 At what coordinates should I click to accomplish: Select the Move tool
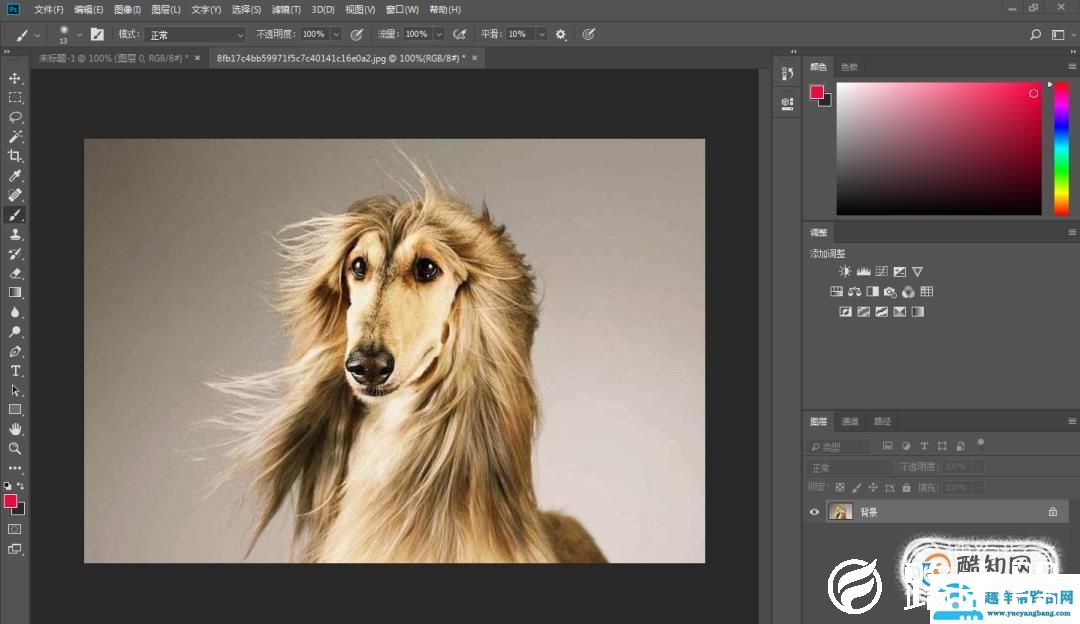(x=15, y=78)
